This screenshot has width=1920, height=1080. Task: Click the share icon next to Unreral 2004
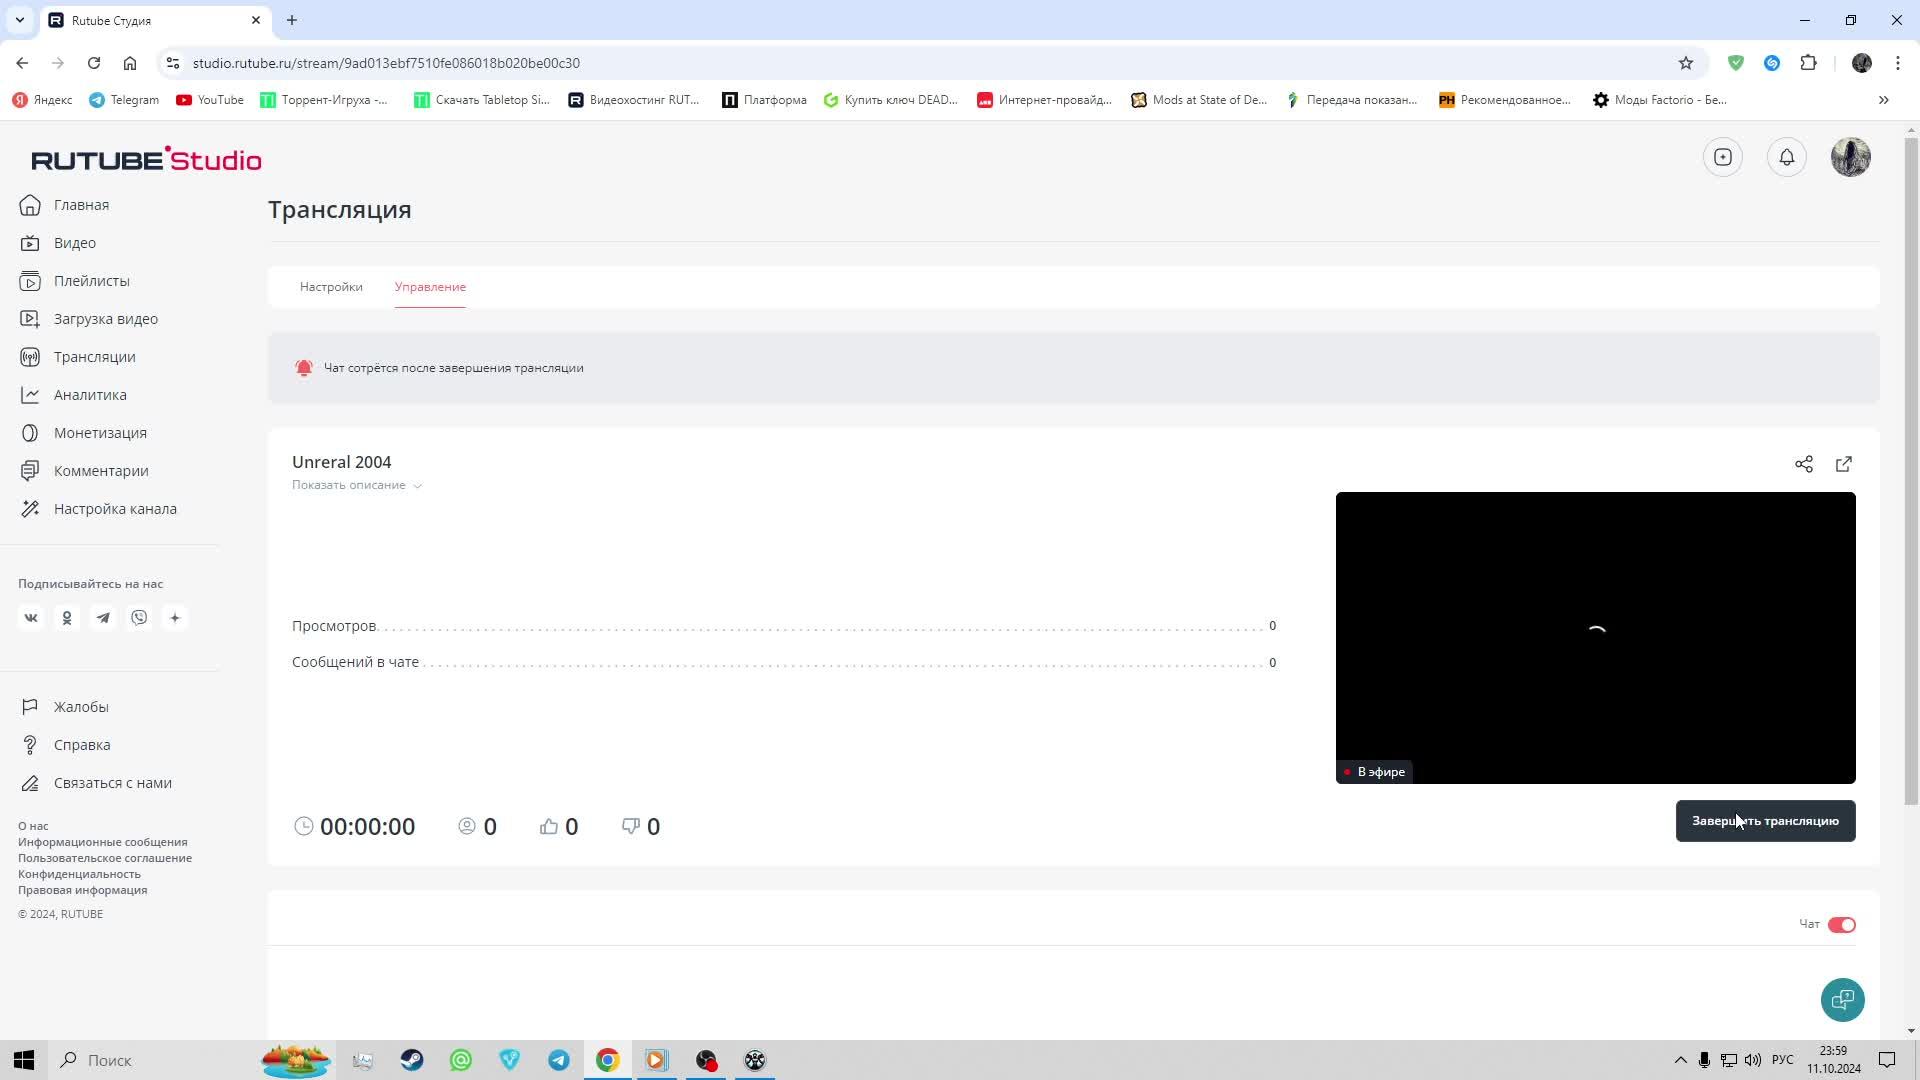pos(1803,464)
